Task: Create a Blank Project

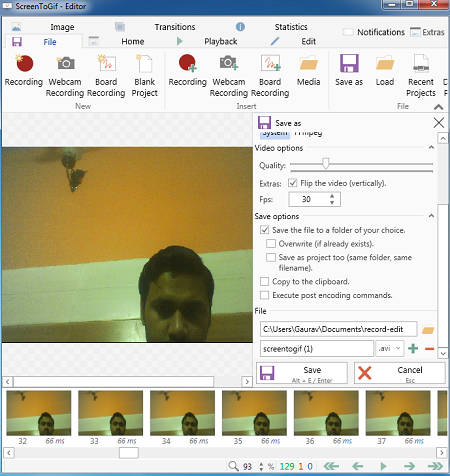Action: [x=144, y=76]
